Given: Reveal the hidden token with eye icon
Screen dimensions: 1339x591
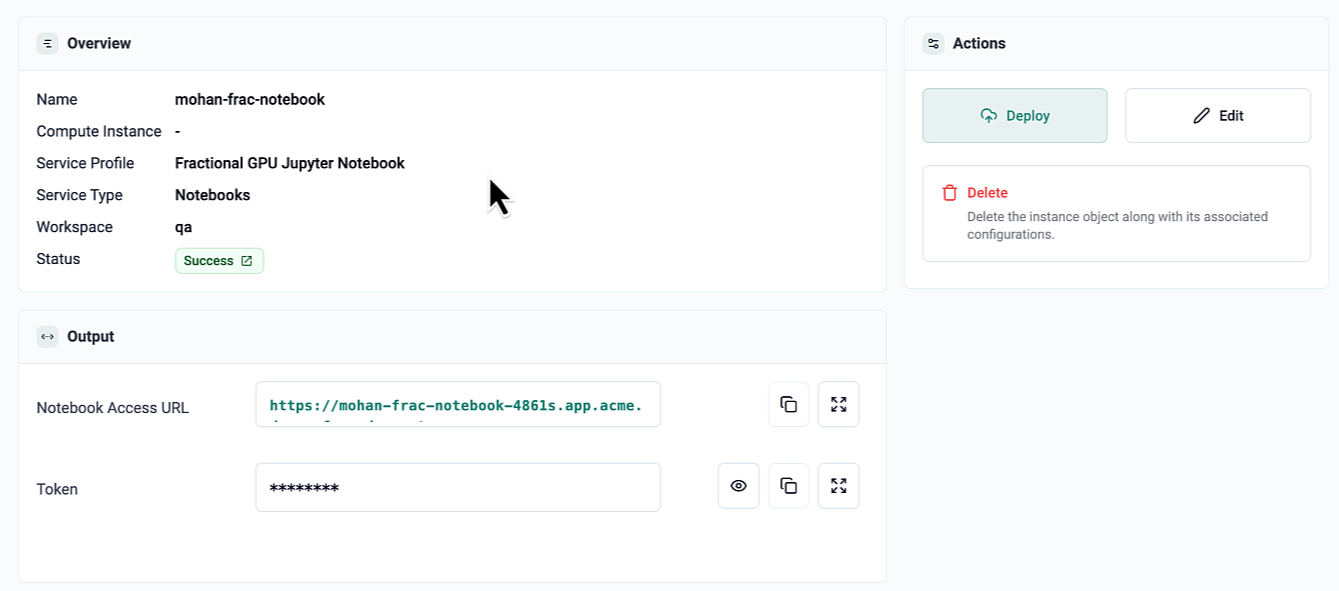Looking at the screenshot, I should tap(738, 486).
